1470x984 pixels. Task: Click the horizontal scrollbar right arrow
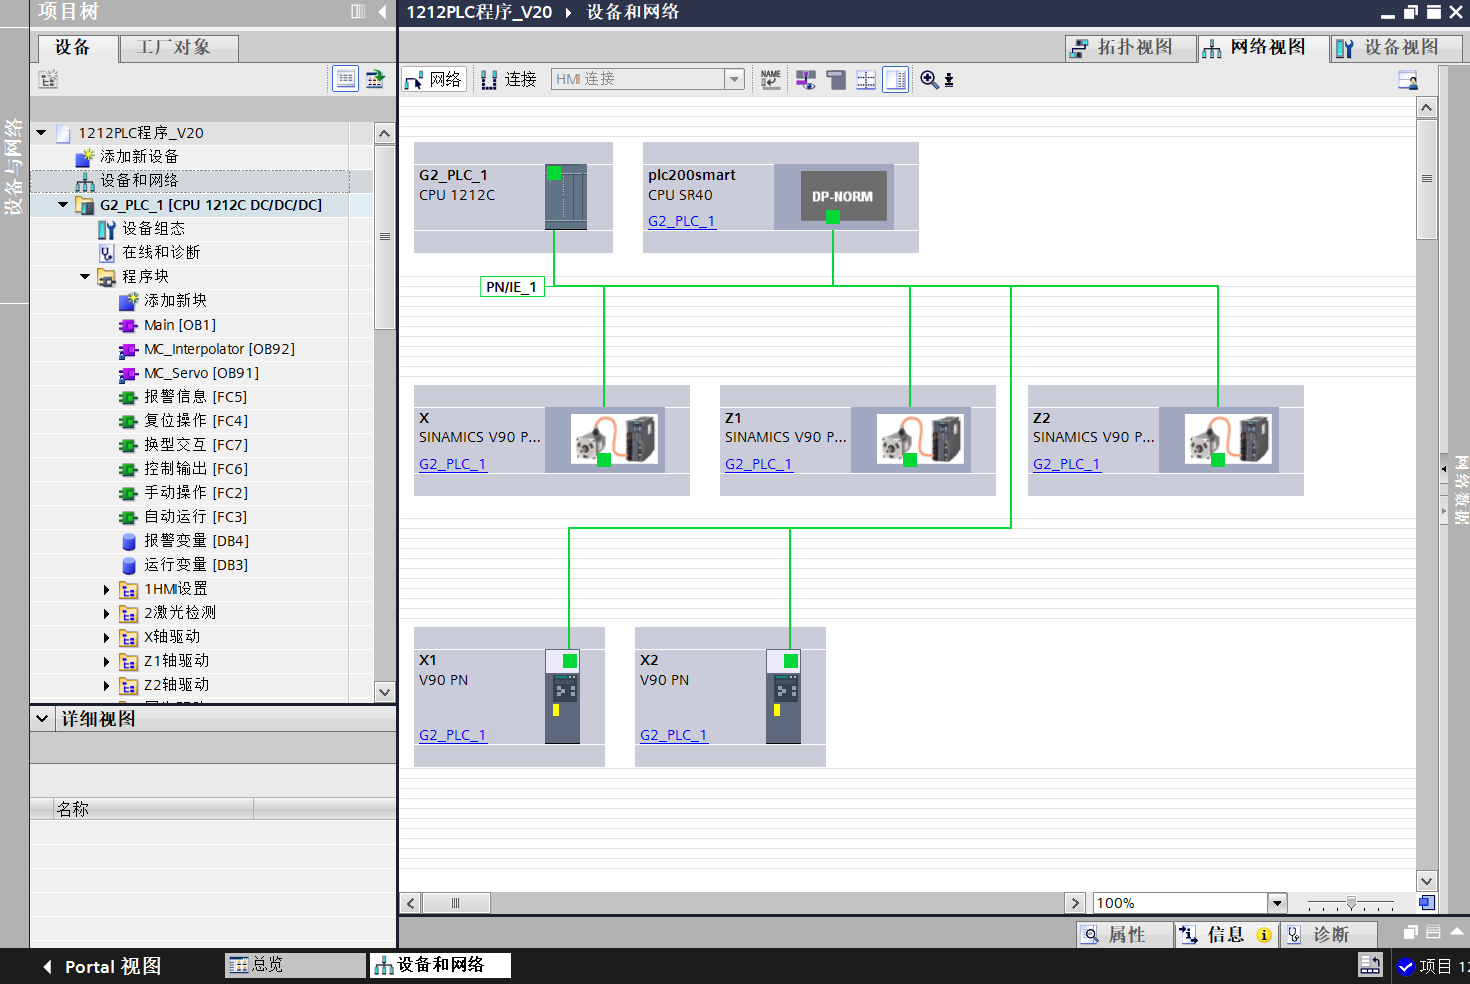coord(1075,903)
